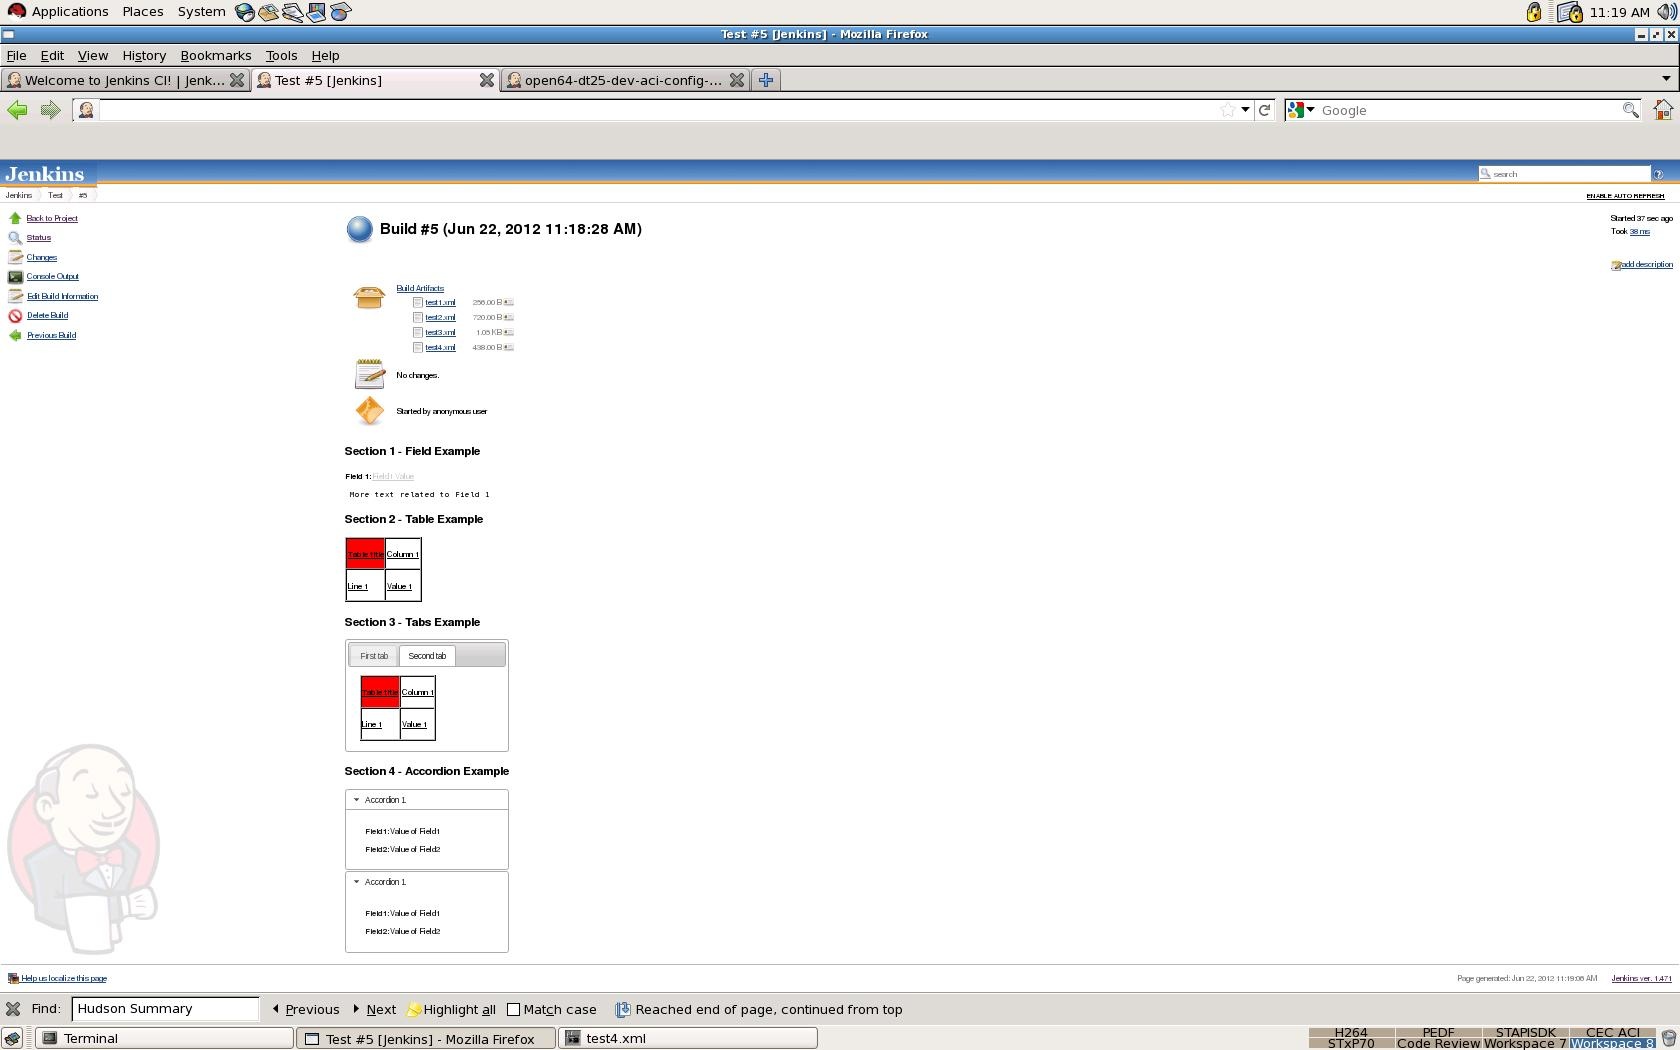Switch to Welcome to Jenkins CI tab
The width and height of the screenshot is (1680, 1050).
click(x=125, y=80)
